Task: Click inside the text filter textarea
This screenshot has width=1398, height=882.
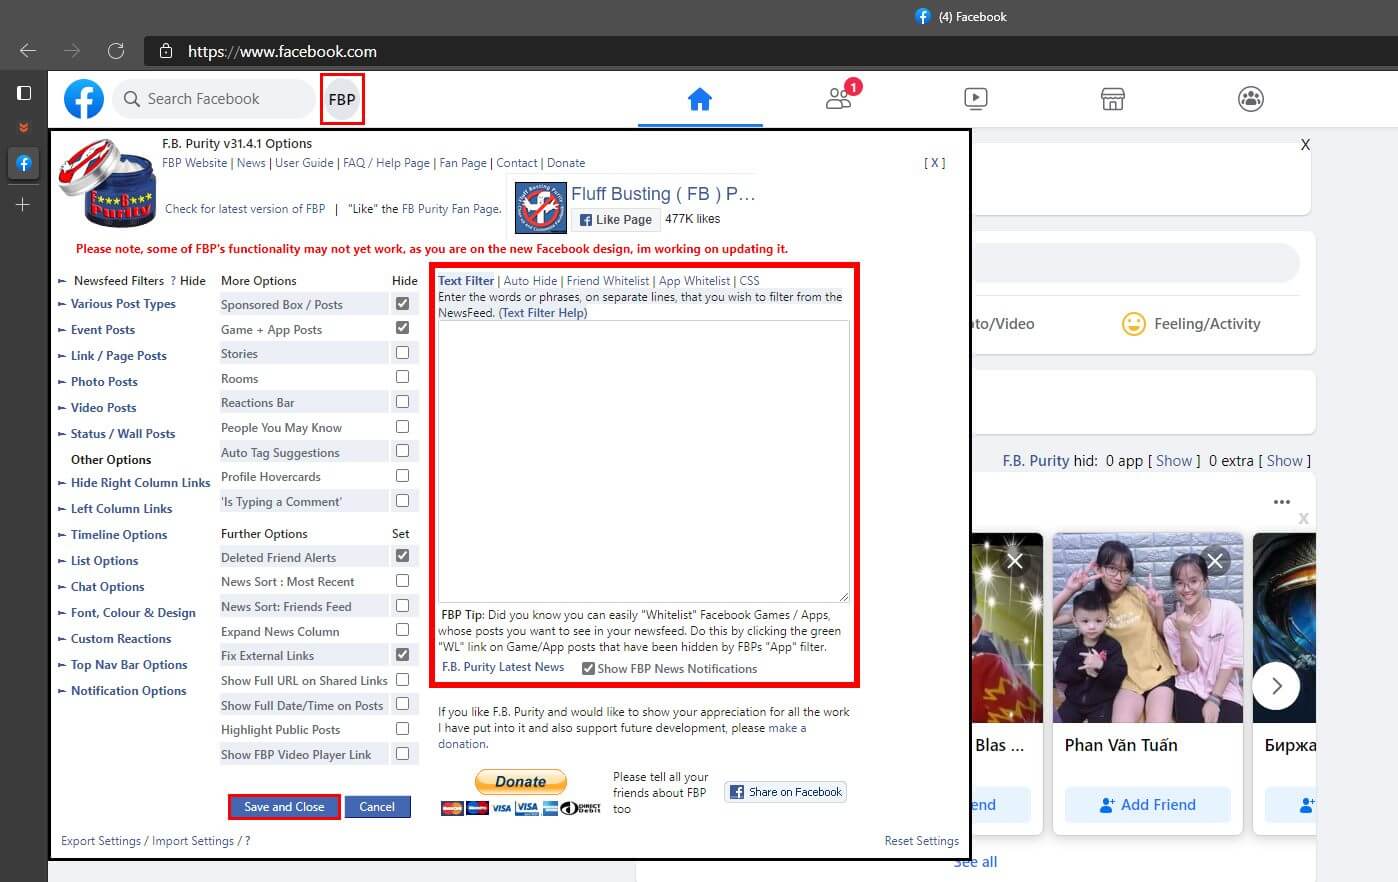Action: 644,461
